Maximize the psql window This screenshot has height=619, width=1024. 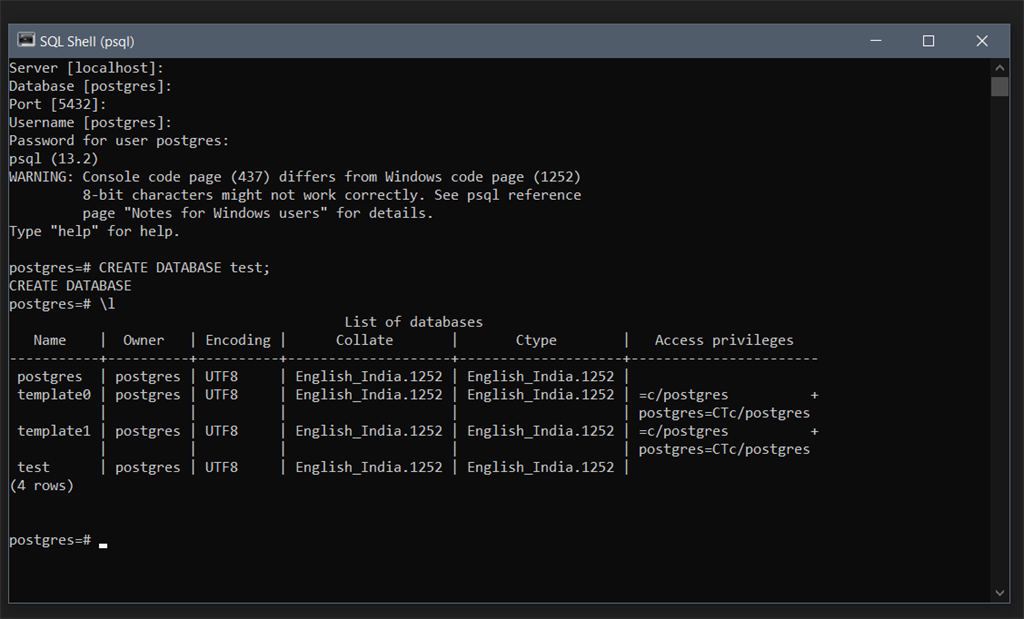pos(928,41)
